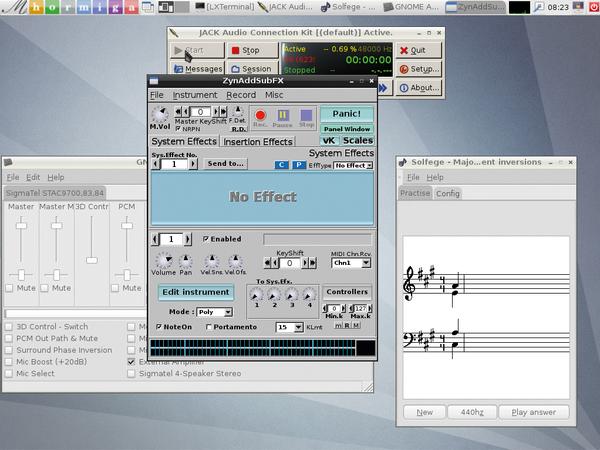600x450 pixels.
Task: Click To Sys.Efx send knob 3
Action: click(x=292, y=294)
